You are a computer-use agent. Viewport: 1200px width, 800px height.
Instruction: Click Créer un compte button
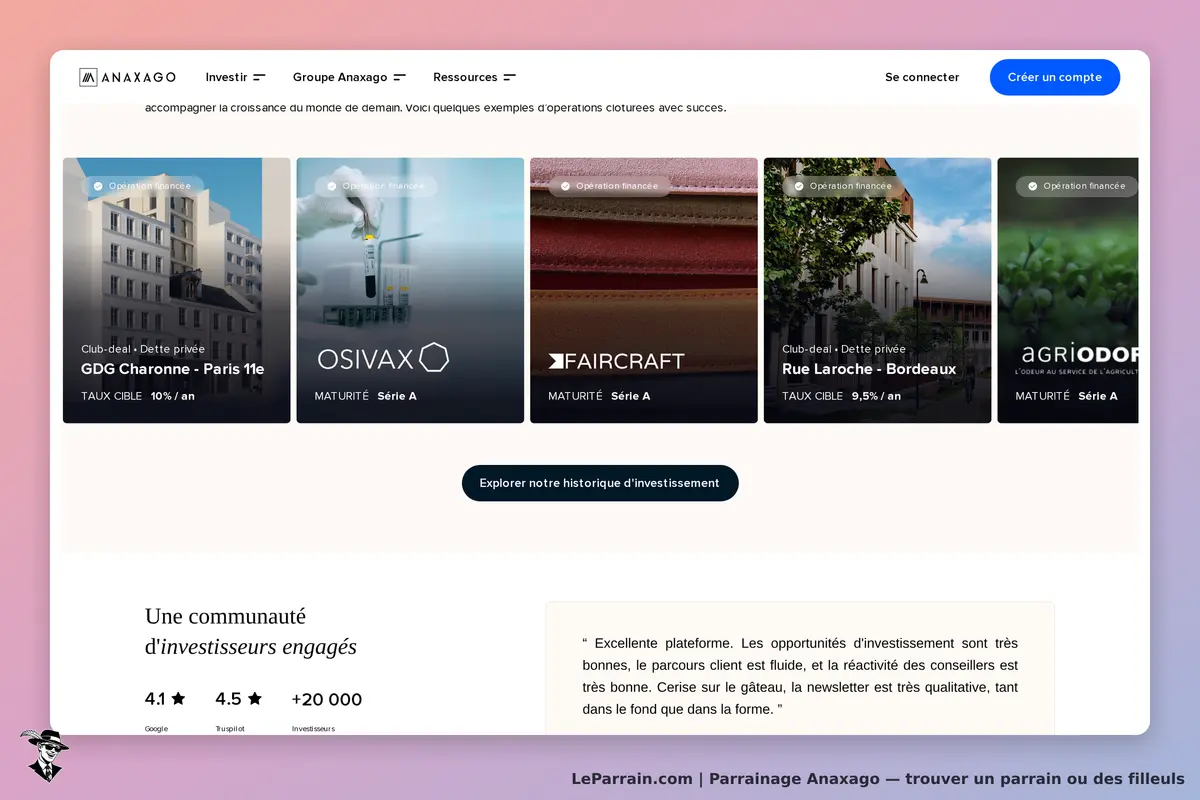[x=1055, y=77]
